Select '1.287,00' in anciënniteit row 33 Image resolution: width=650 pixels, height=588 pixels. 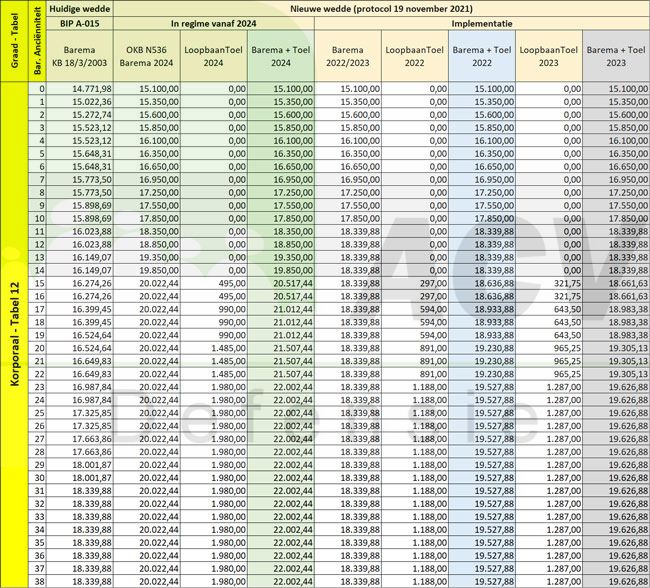(x=564, y=517)
